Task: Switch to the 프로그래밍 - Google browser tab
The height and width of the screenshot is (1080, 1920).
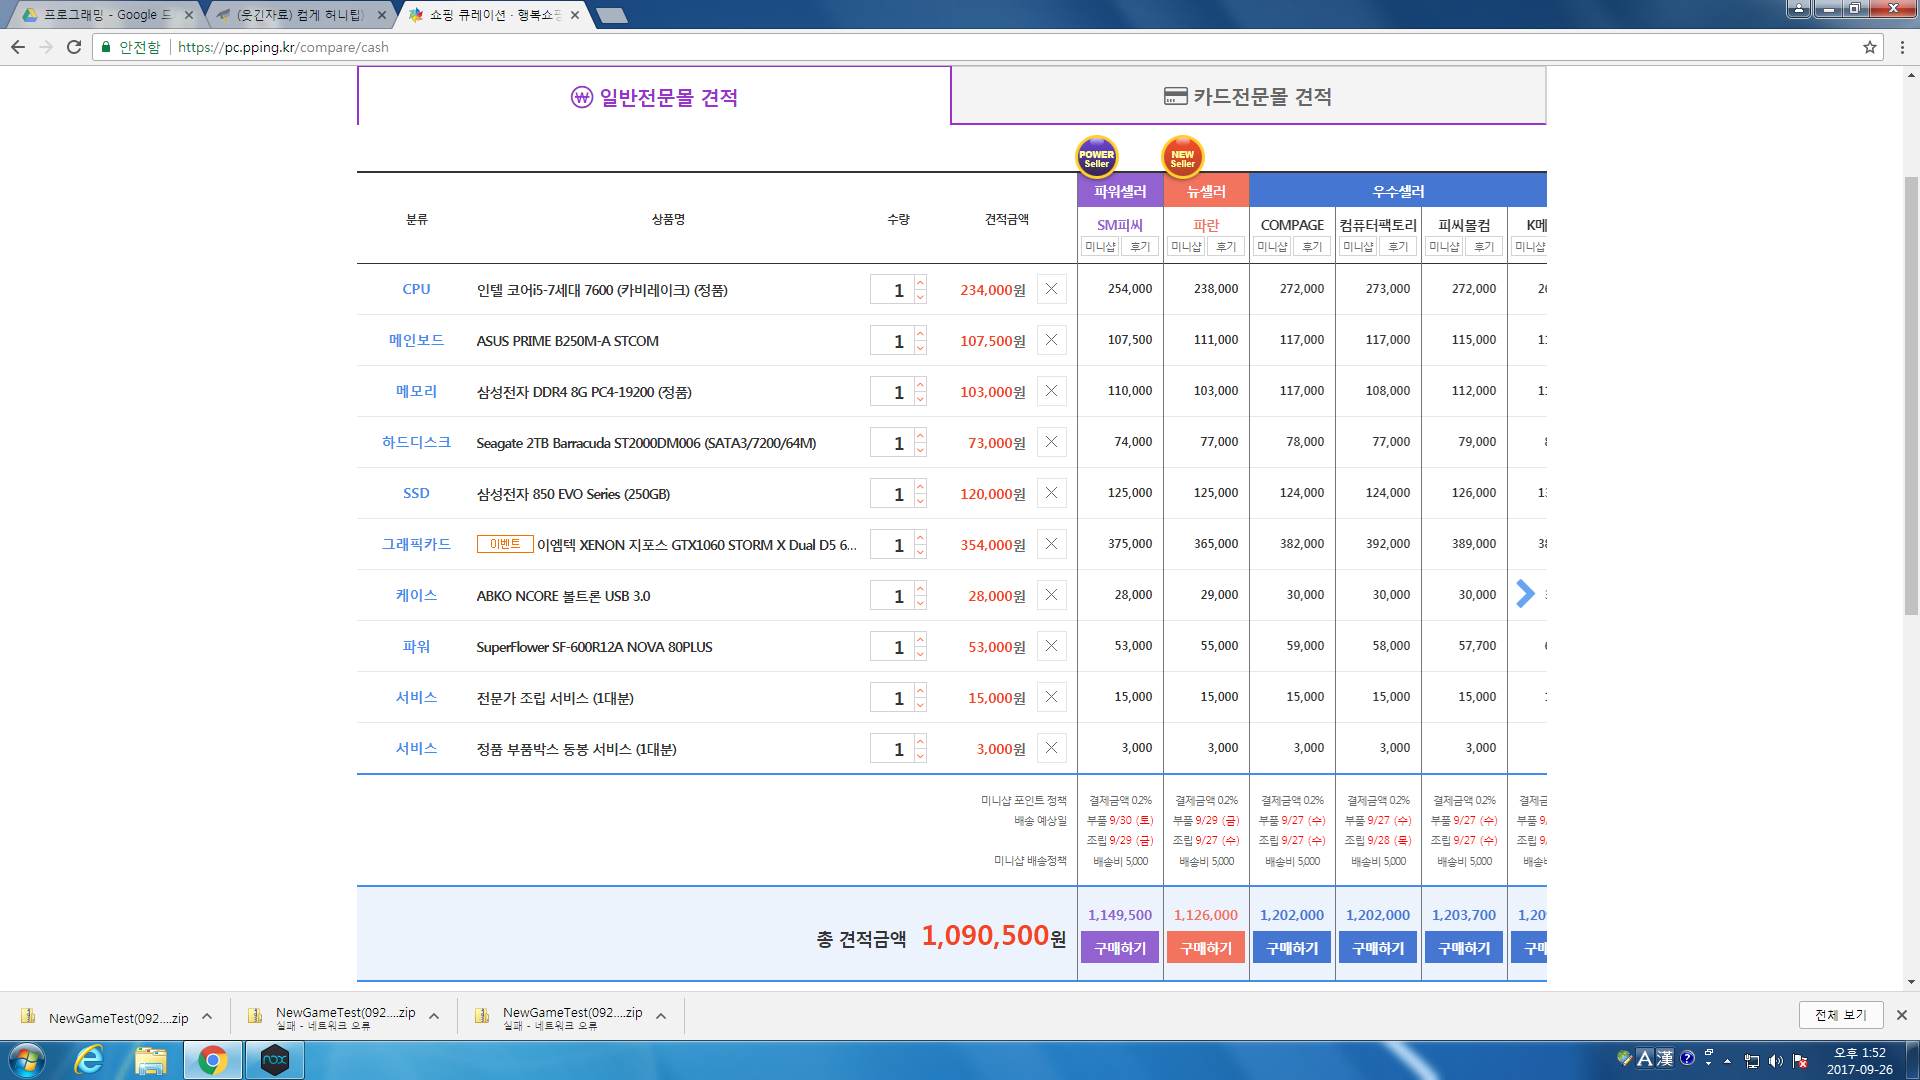Action: point(107,15)
